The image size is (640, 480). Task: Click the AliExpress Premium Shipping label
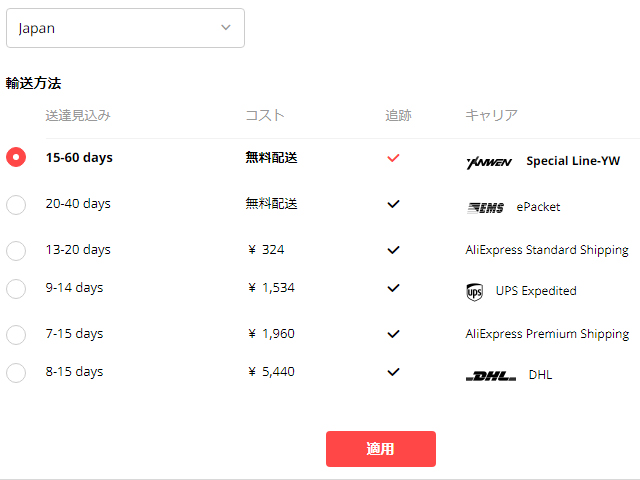[x=547, y=334]
